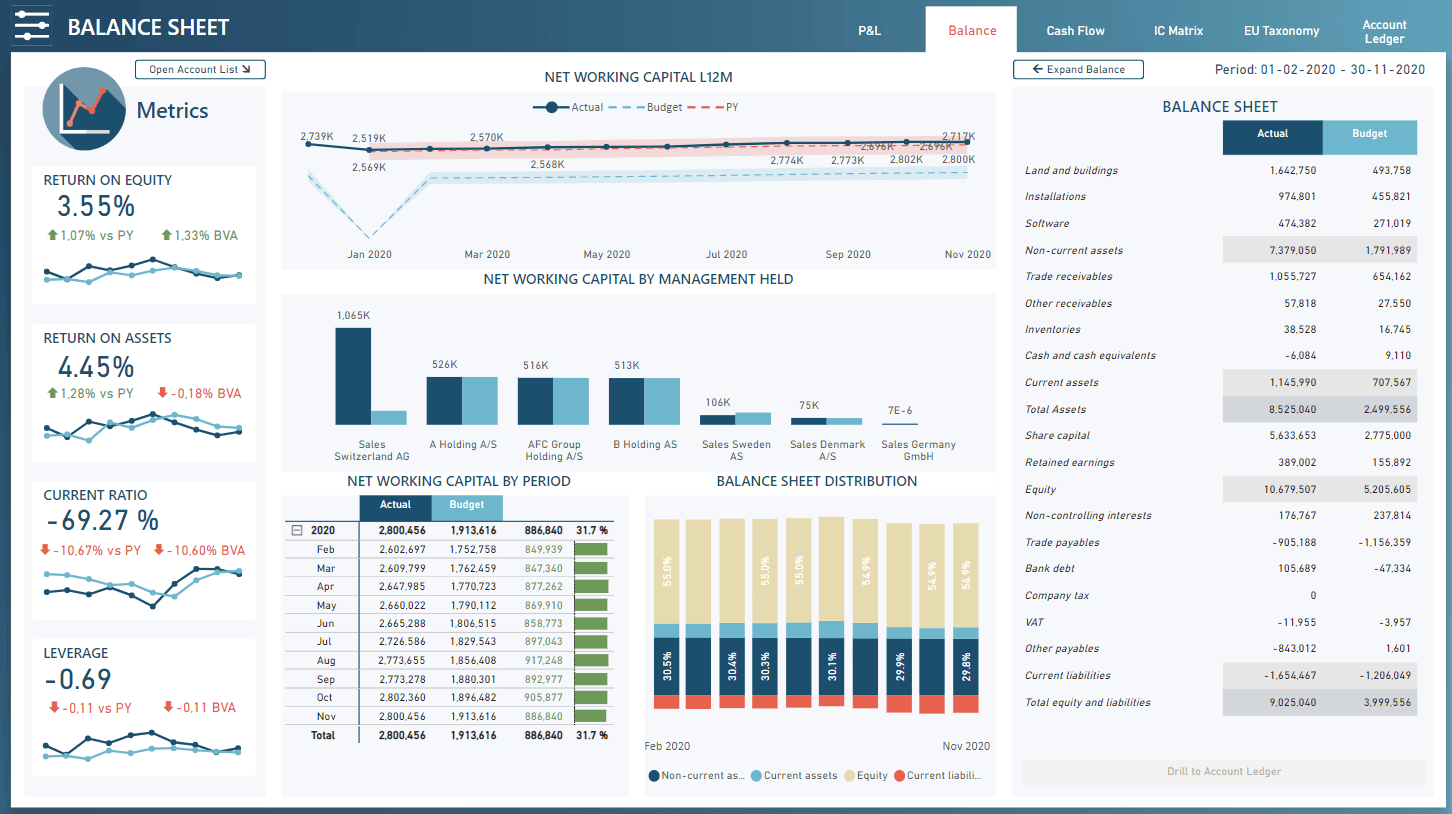
Task: Click Drill to Account Ledger button
Action: [x=1223, y=772]
